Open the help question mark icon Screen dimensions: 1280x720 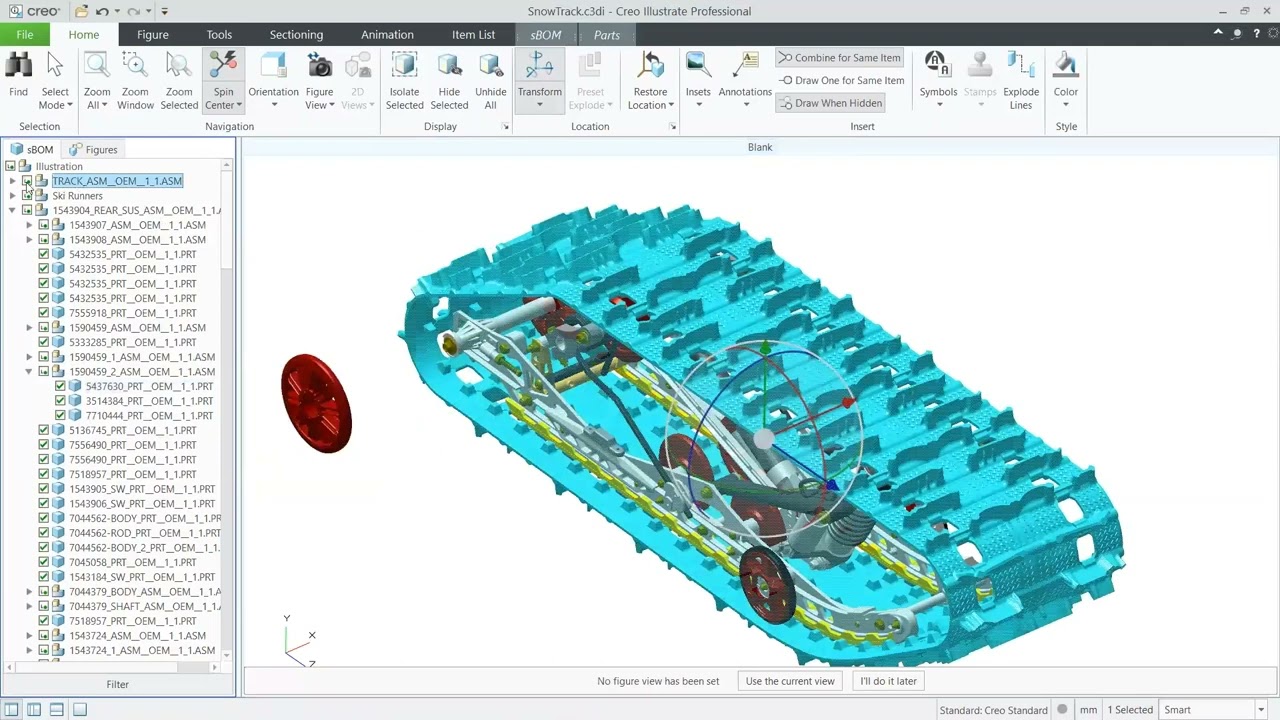coord(1257,34)
